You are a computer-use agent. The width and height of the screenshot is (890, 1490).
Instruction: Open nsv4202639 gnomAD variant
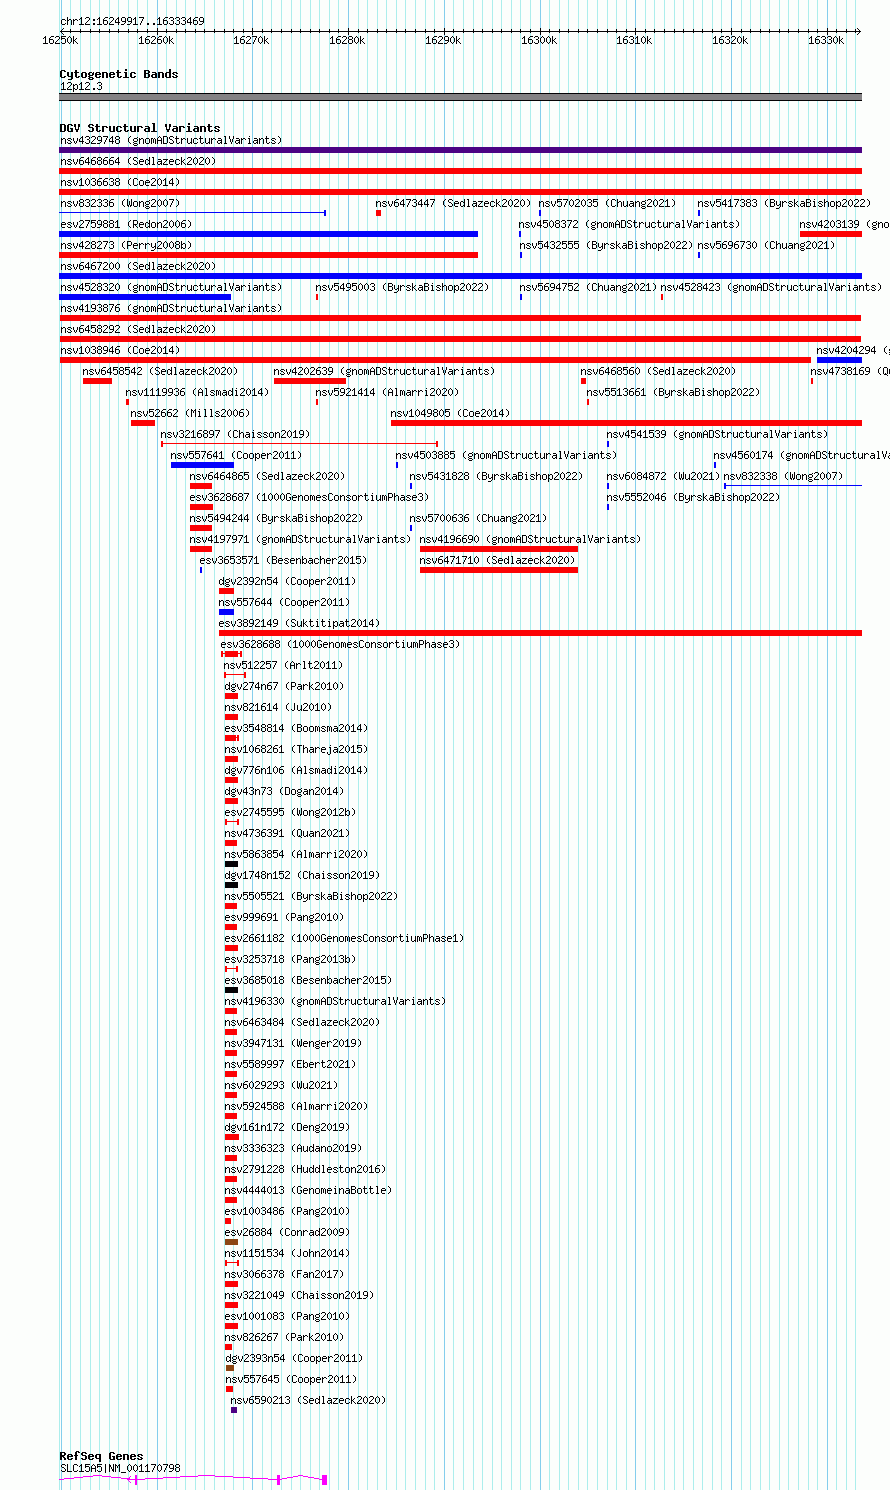[384, 371]
